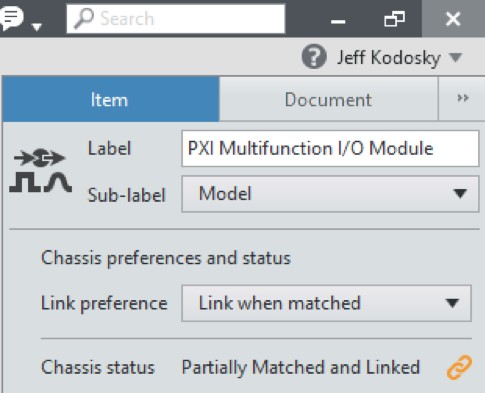Open the Sub-label Model dropdown
The height and width of the screenshot is (393, 485).
(x=330, y=194)
